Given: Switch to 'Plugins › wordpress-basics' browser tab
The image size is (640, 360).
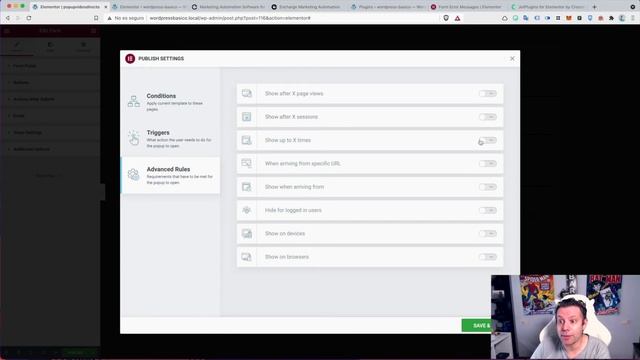Looking at the screenshot, I should [388, 7].
